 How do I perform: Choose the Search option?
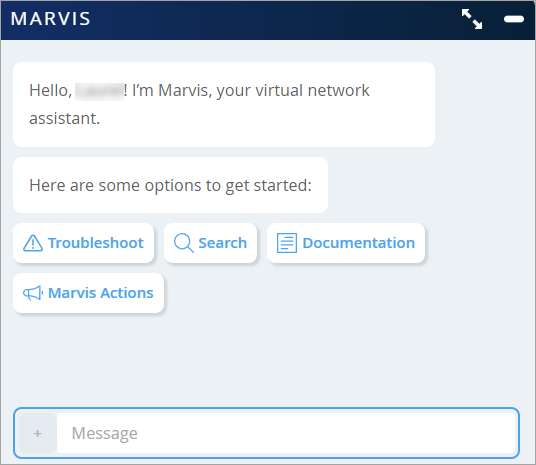[x=210, y=243]
